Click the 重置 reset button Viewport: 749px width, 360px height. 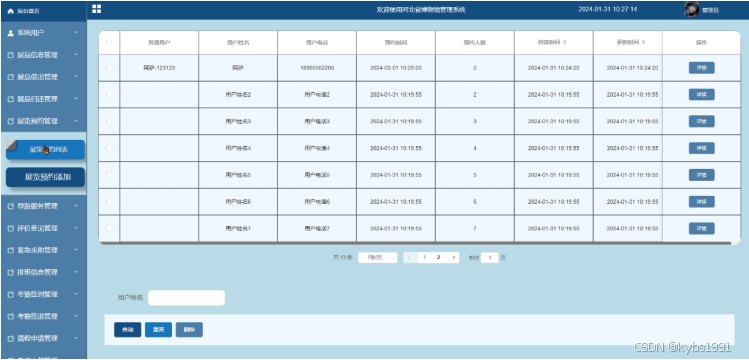point(159,329)
